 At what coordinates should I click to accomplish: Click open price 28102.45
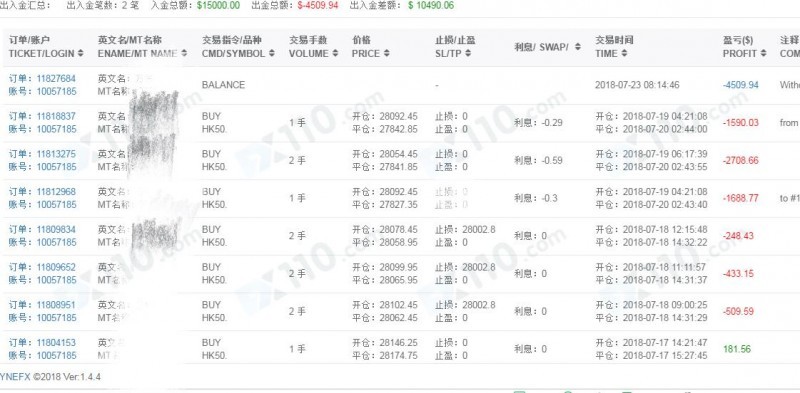pyautogui.click(x=398, y=305)
